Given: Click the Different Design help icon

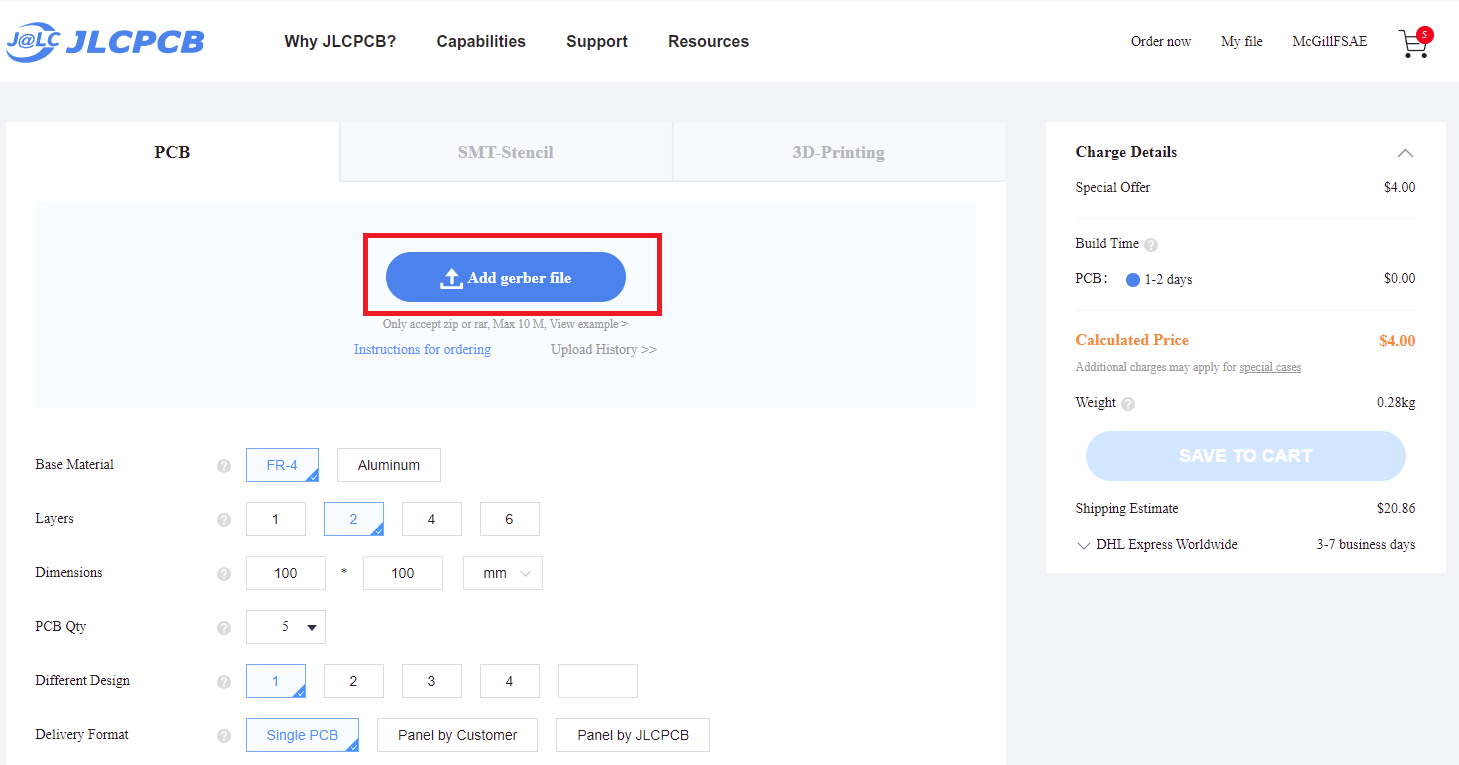Looking at the screenshot, I should point(224,682).
